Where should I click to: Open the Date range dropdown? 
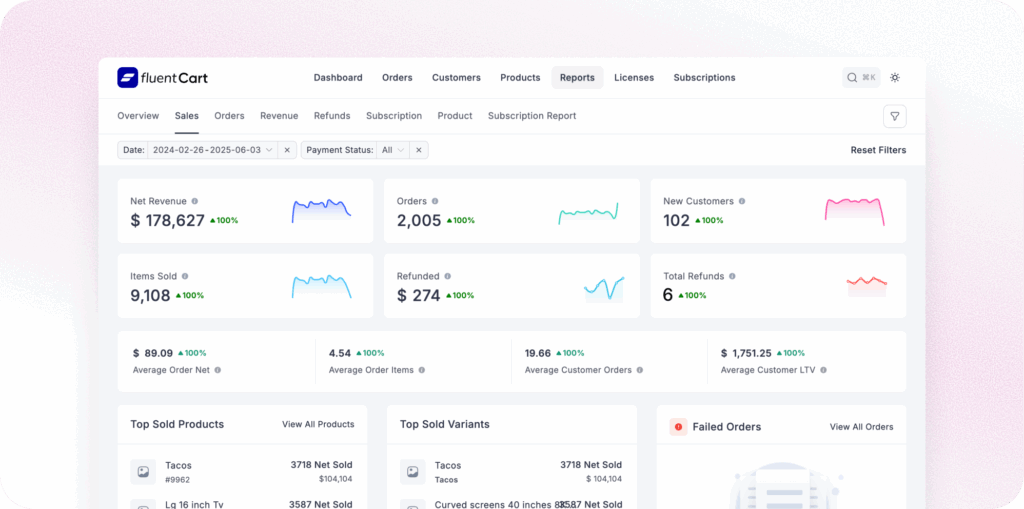tap(212, 150)
